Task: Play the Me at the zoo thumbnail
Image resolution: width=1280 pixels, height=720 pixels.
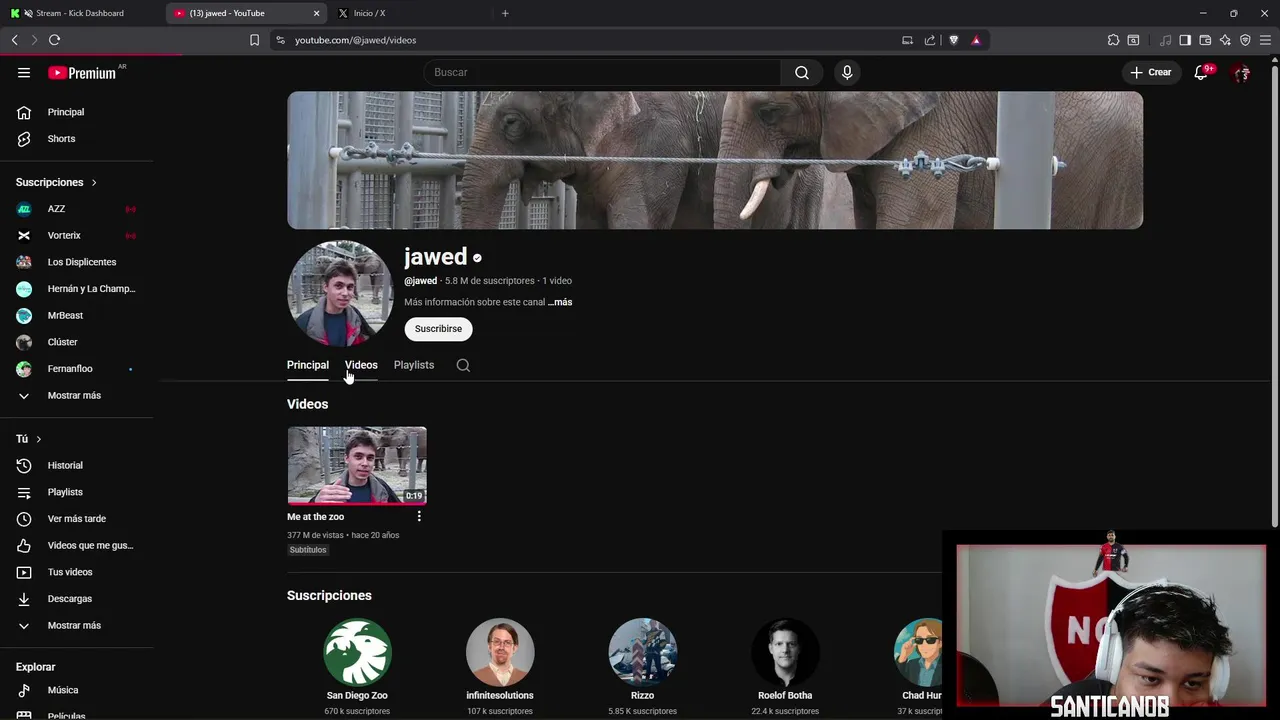Action: pos(357,466)
